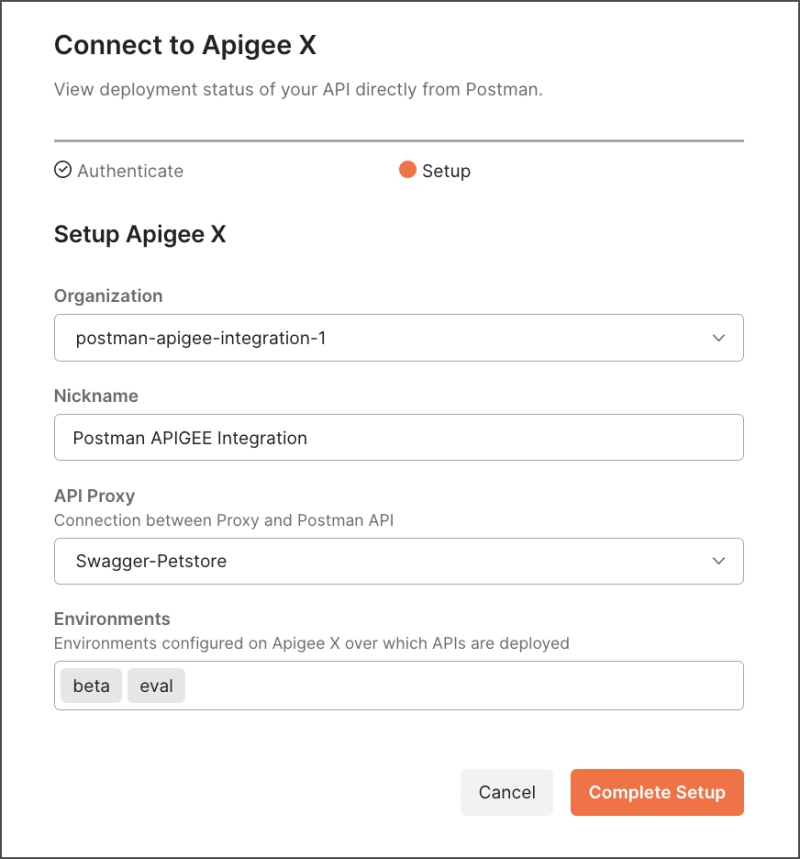Click the Complete Setup button
The height and width of the screenshot is (859, 800).
pos(657,792)
